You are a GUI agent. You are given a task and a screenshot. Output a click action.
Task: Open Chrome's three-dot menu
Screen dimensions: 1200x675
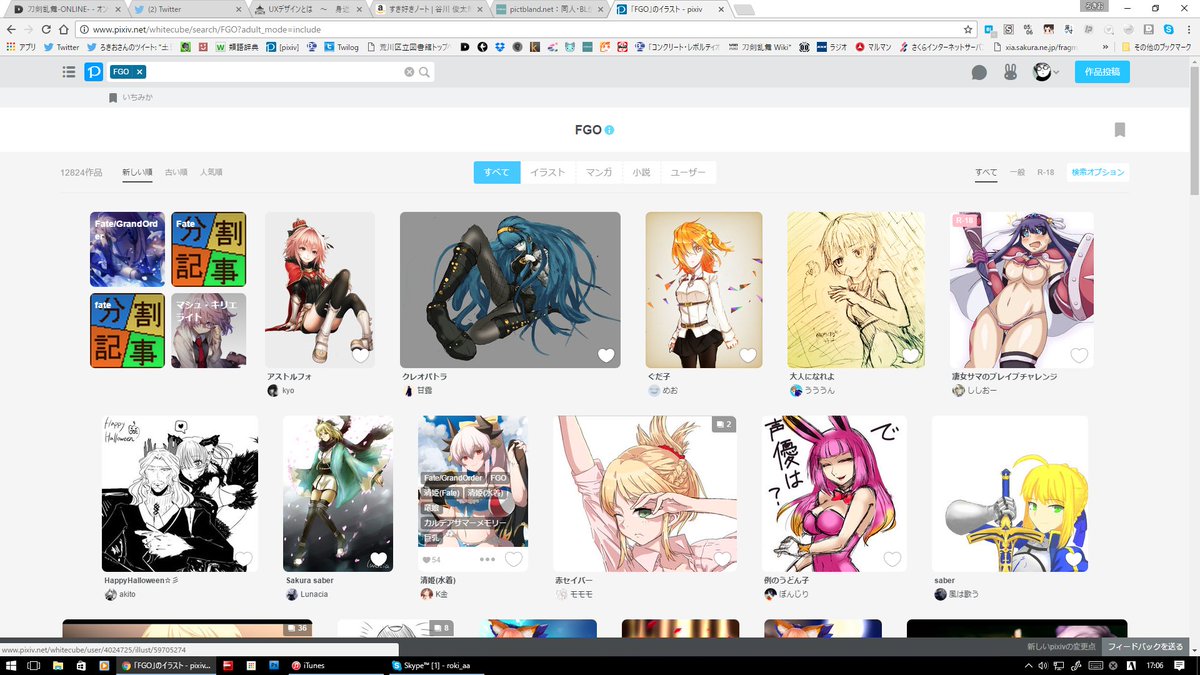tap(1189, 29)
